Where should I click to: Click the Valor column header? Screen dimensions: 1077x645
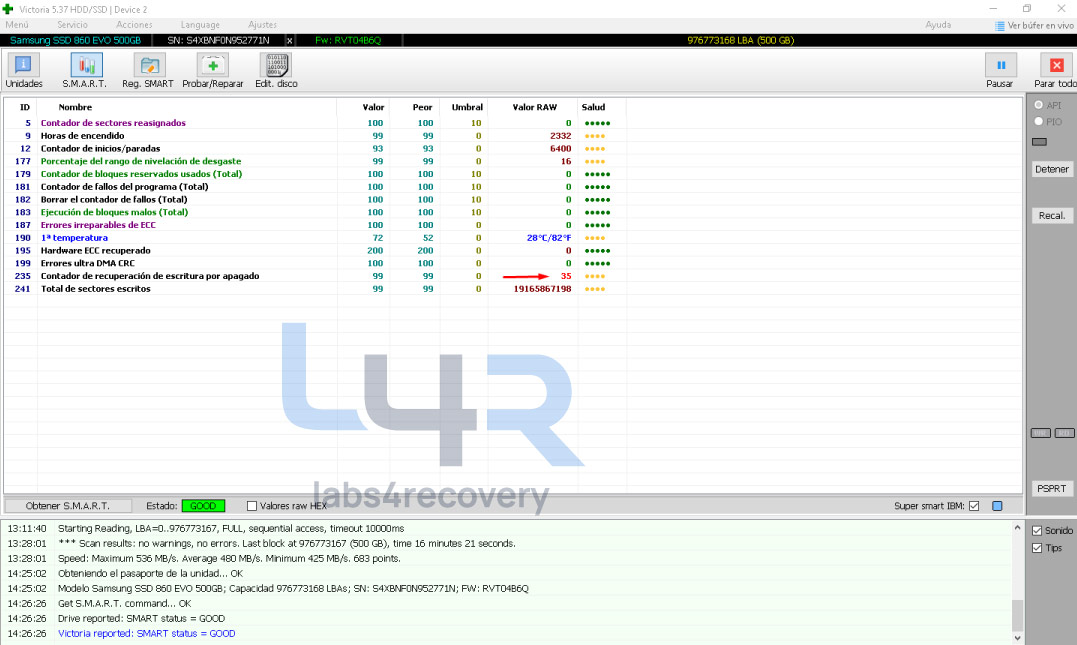click(374, 107)
